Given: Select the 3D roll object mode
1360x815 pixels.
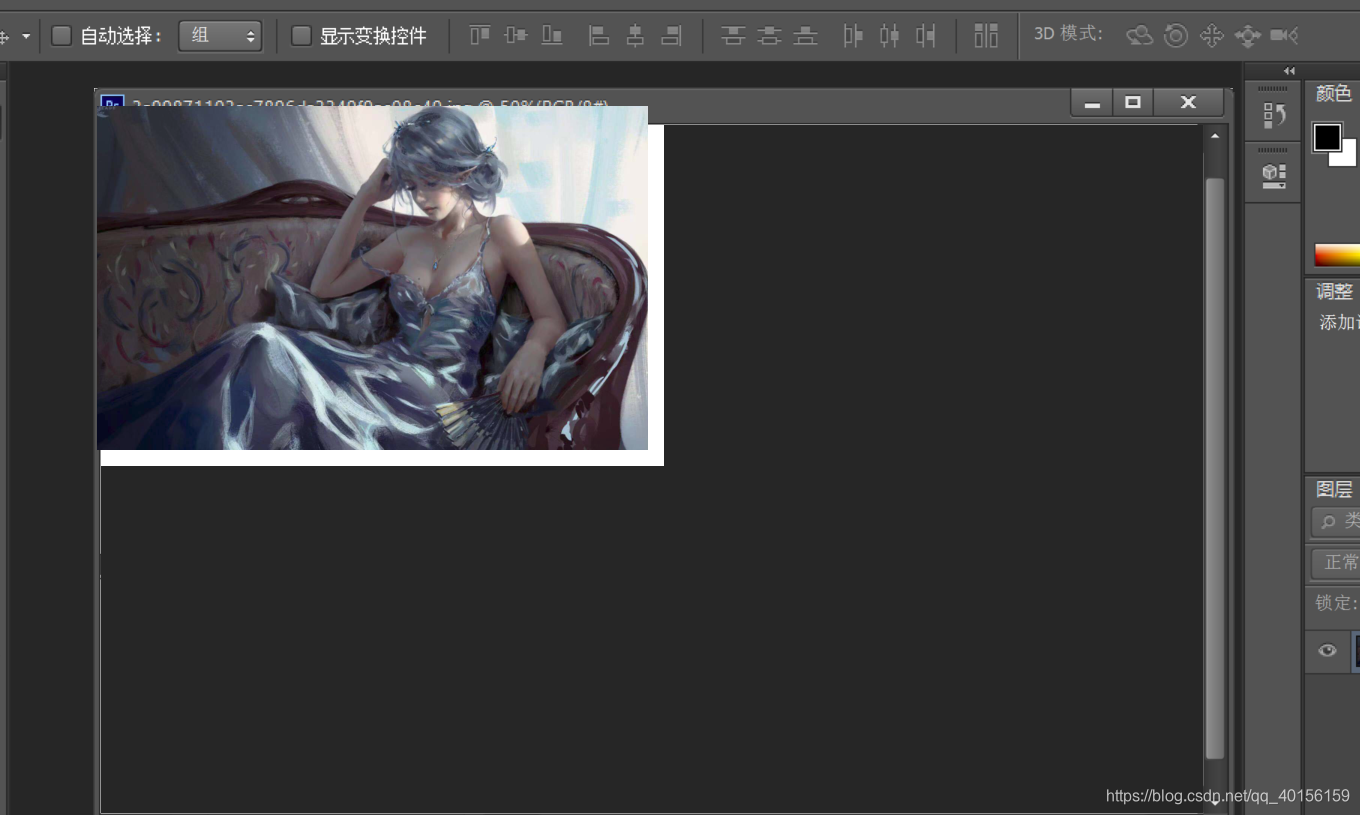Looking at the screenshot, I should pos(1176,36).
